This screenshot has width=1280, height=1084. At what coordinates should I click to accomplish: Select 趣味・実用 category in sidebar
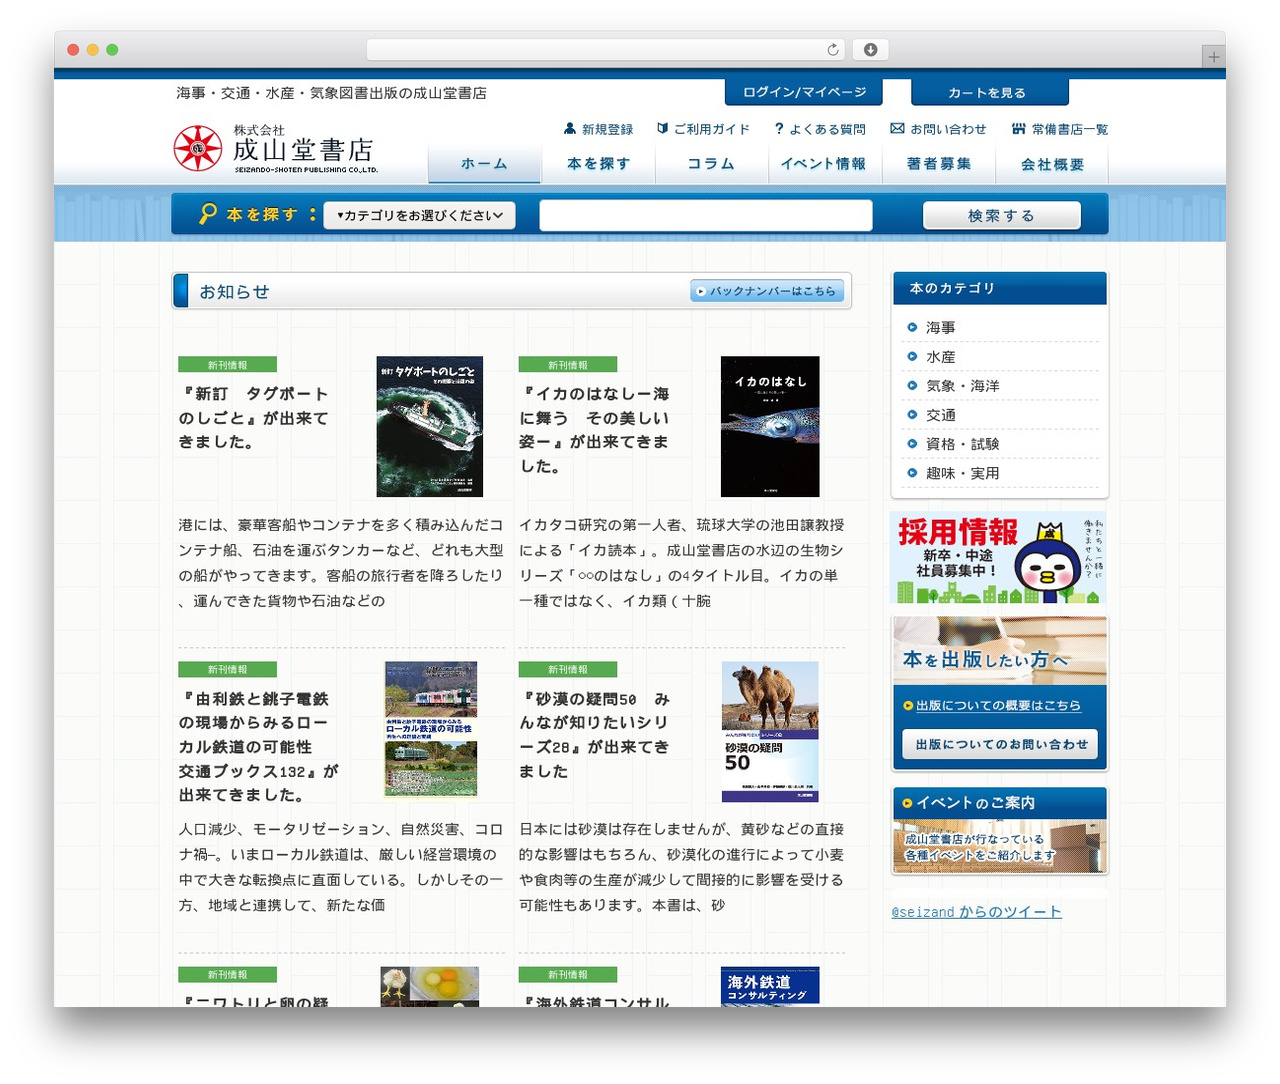coord(962,473)
